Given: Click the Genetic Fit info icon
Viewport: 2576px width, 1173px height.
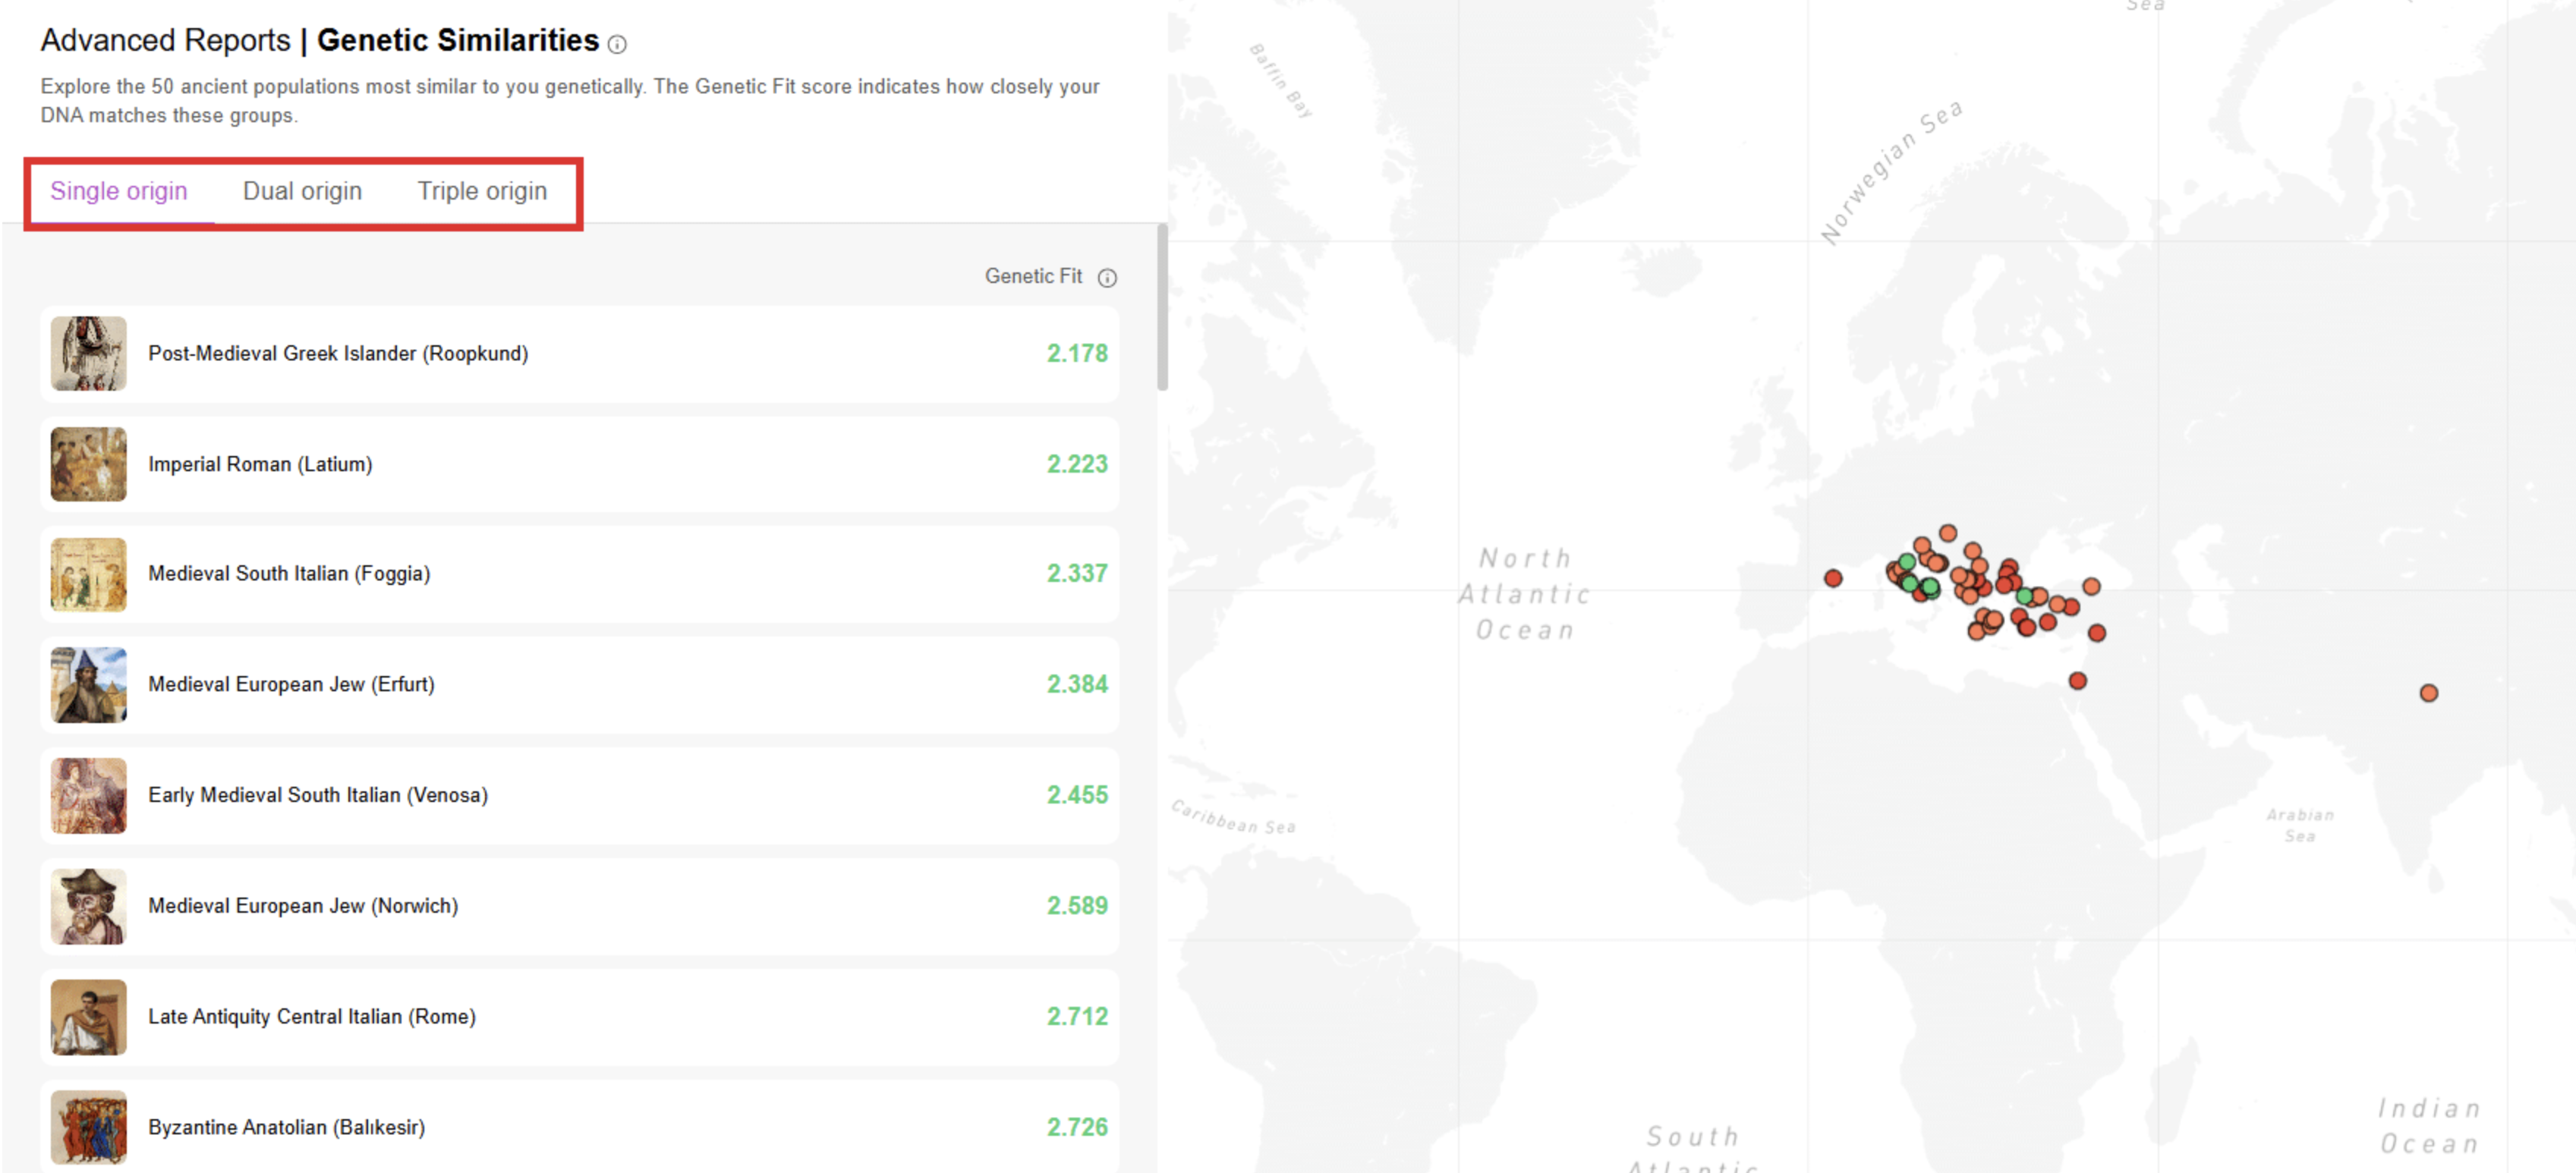Looking at the screenshot, I should [x=1106, y=278].
